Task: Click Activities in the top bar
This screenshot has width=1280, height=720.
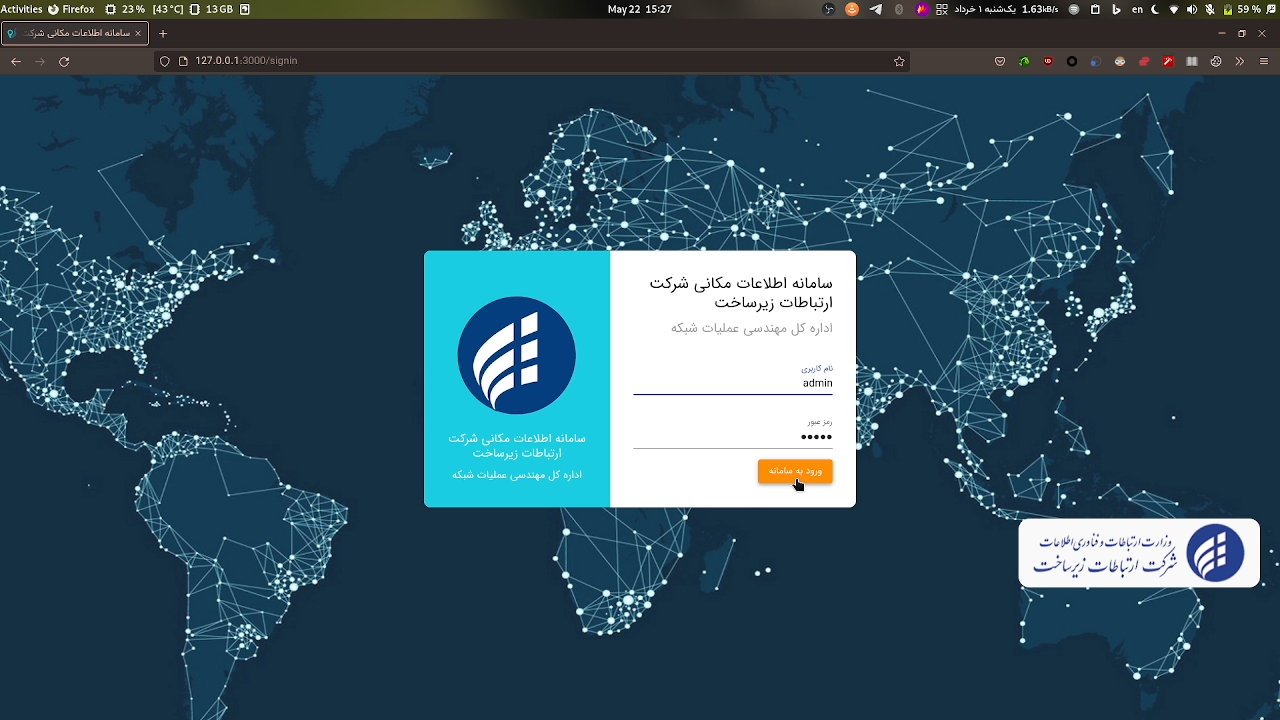Action: (23, 10)
